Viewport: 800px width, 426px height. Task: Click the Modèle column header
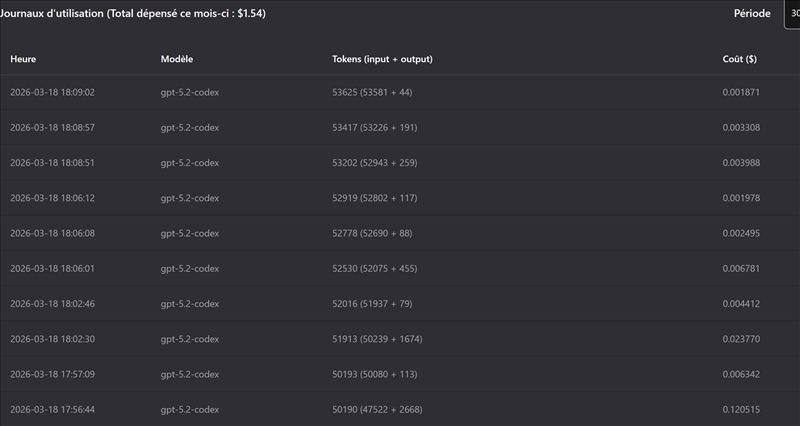[177, 59]
